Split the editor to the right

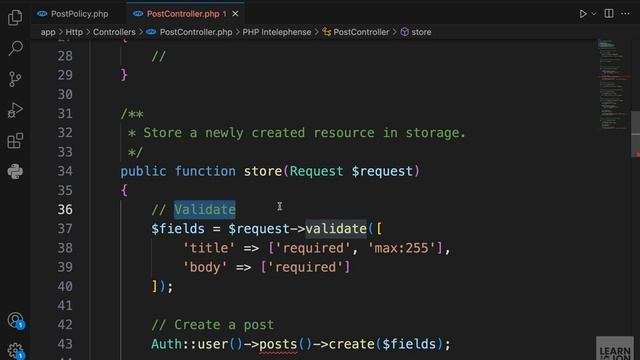[609, 13]
